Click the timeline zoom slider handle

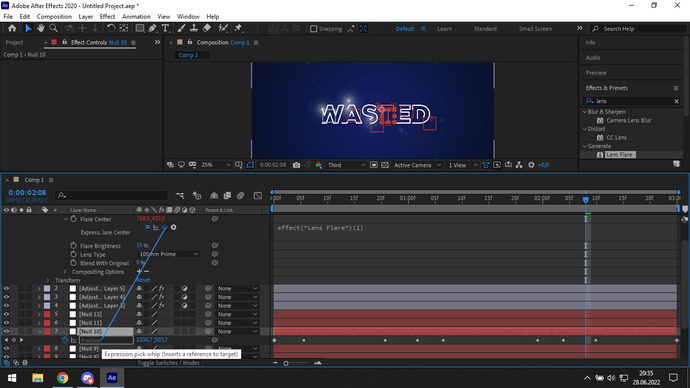286,363
